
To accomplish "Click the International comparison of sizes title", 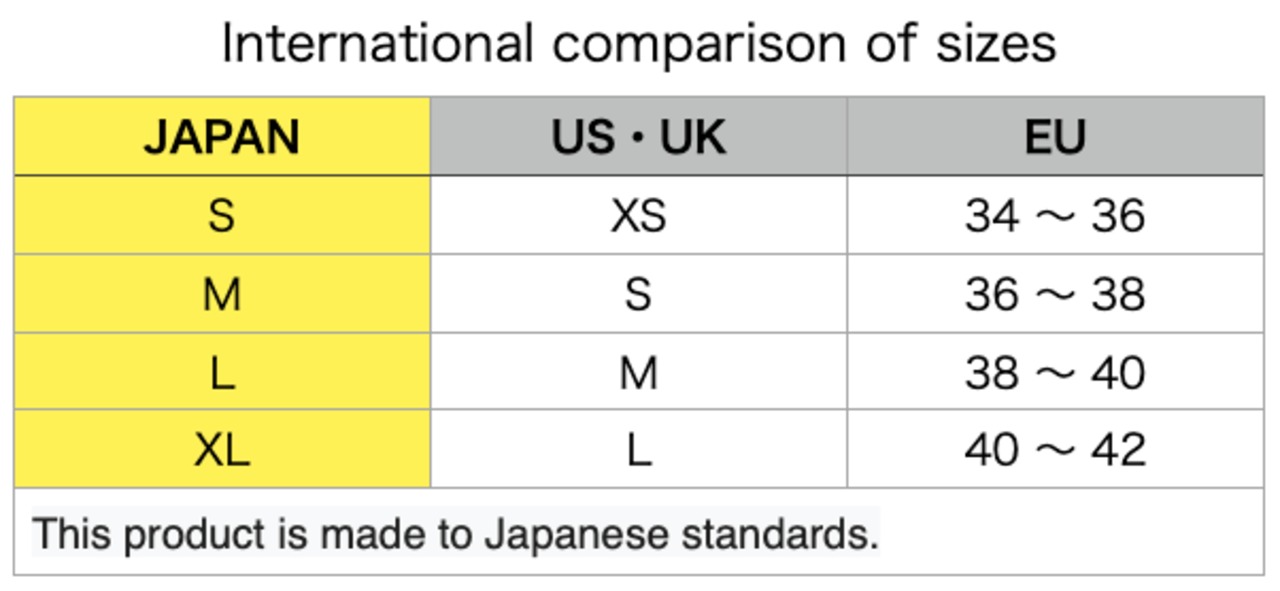I will (x=638, y=44).
